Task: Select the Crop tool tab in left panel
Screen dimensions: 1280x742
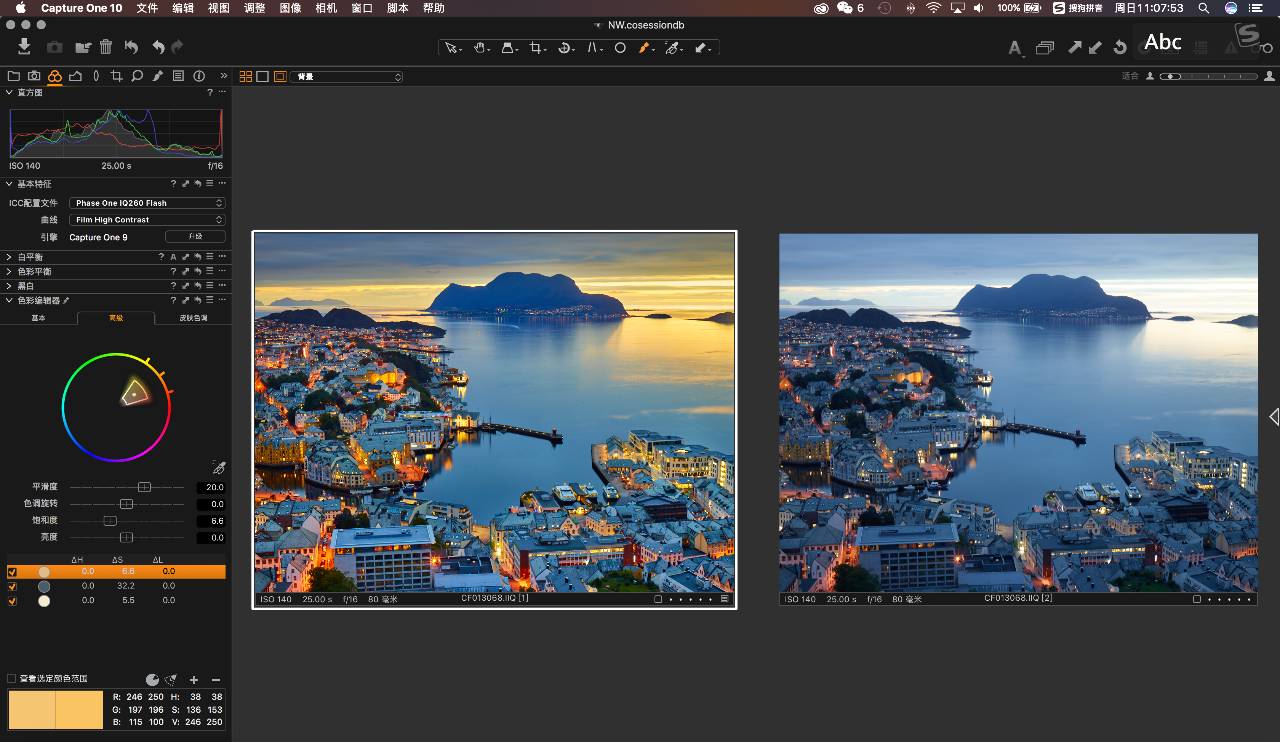Action: click(117, 76)
